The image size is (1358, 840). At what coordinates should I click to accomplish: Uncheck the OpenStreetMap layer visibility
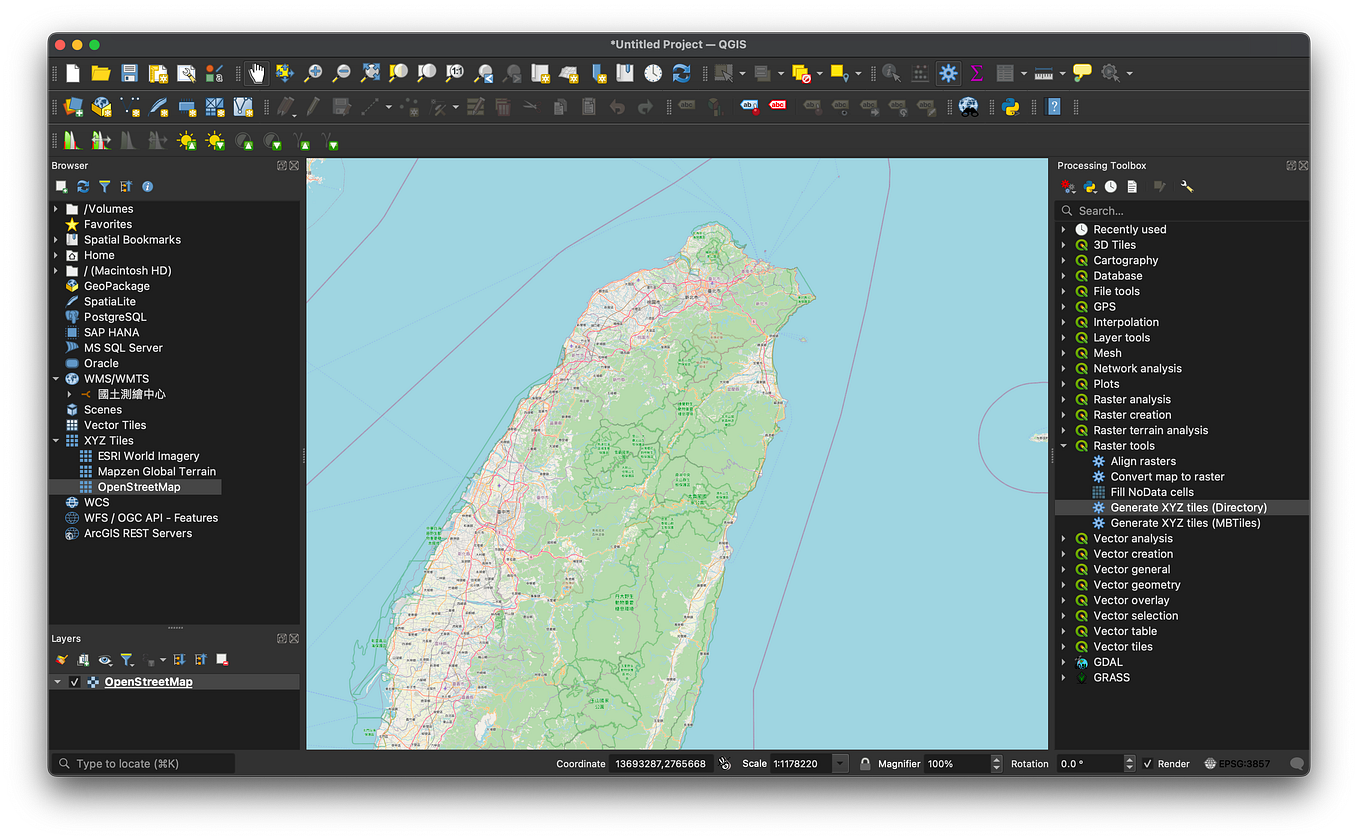[x=74, y=681]
